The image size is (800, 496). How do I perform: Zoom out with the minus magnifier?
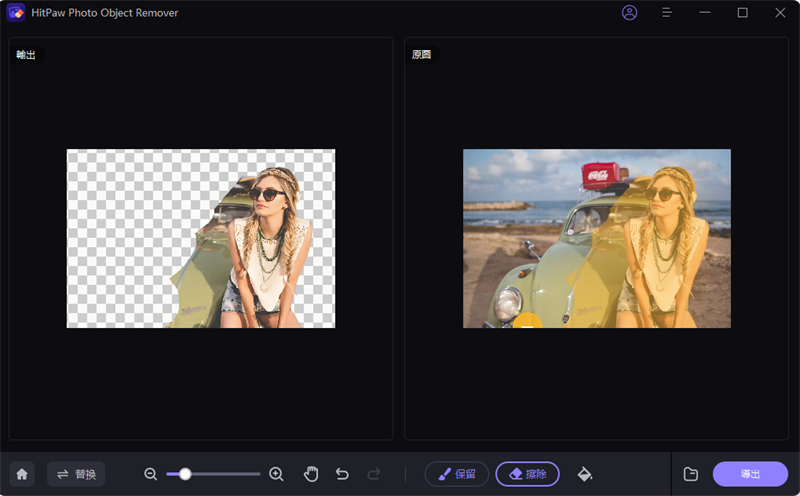click(151, 474)
